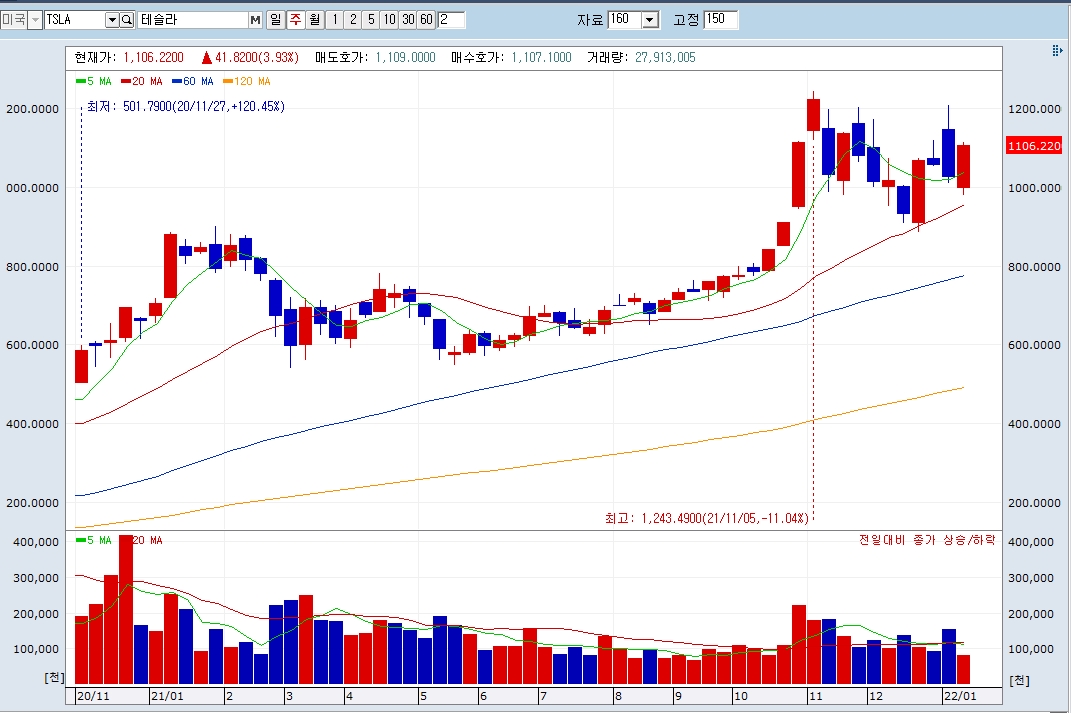The width and height of the screenshot is (1071, 713).
Task: Select the 5 minute interval button
Action: 371,20
